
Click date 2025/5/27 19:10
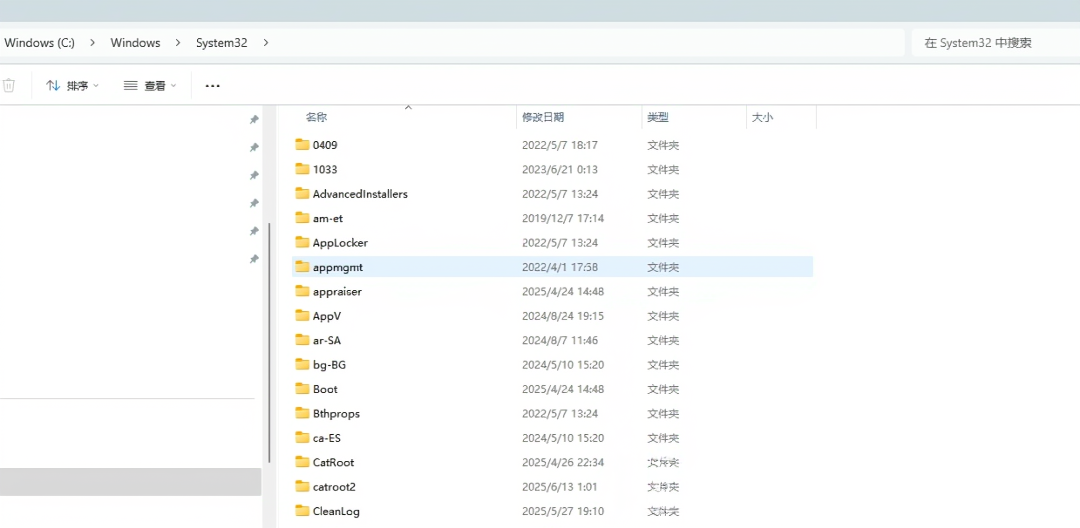[563, 511]
